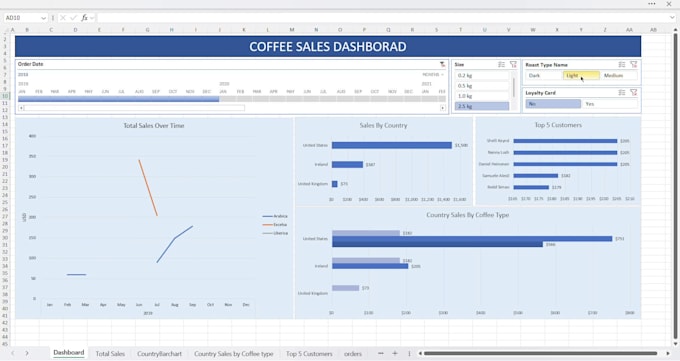Click the timeline horizontal scroll thumb
This screenshot has height=361, width=680.
(134, 108)
